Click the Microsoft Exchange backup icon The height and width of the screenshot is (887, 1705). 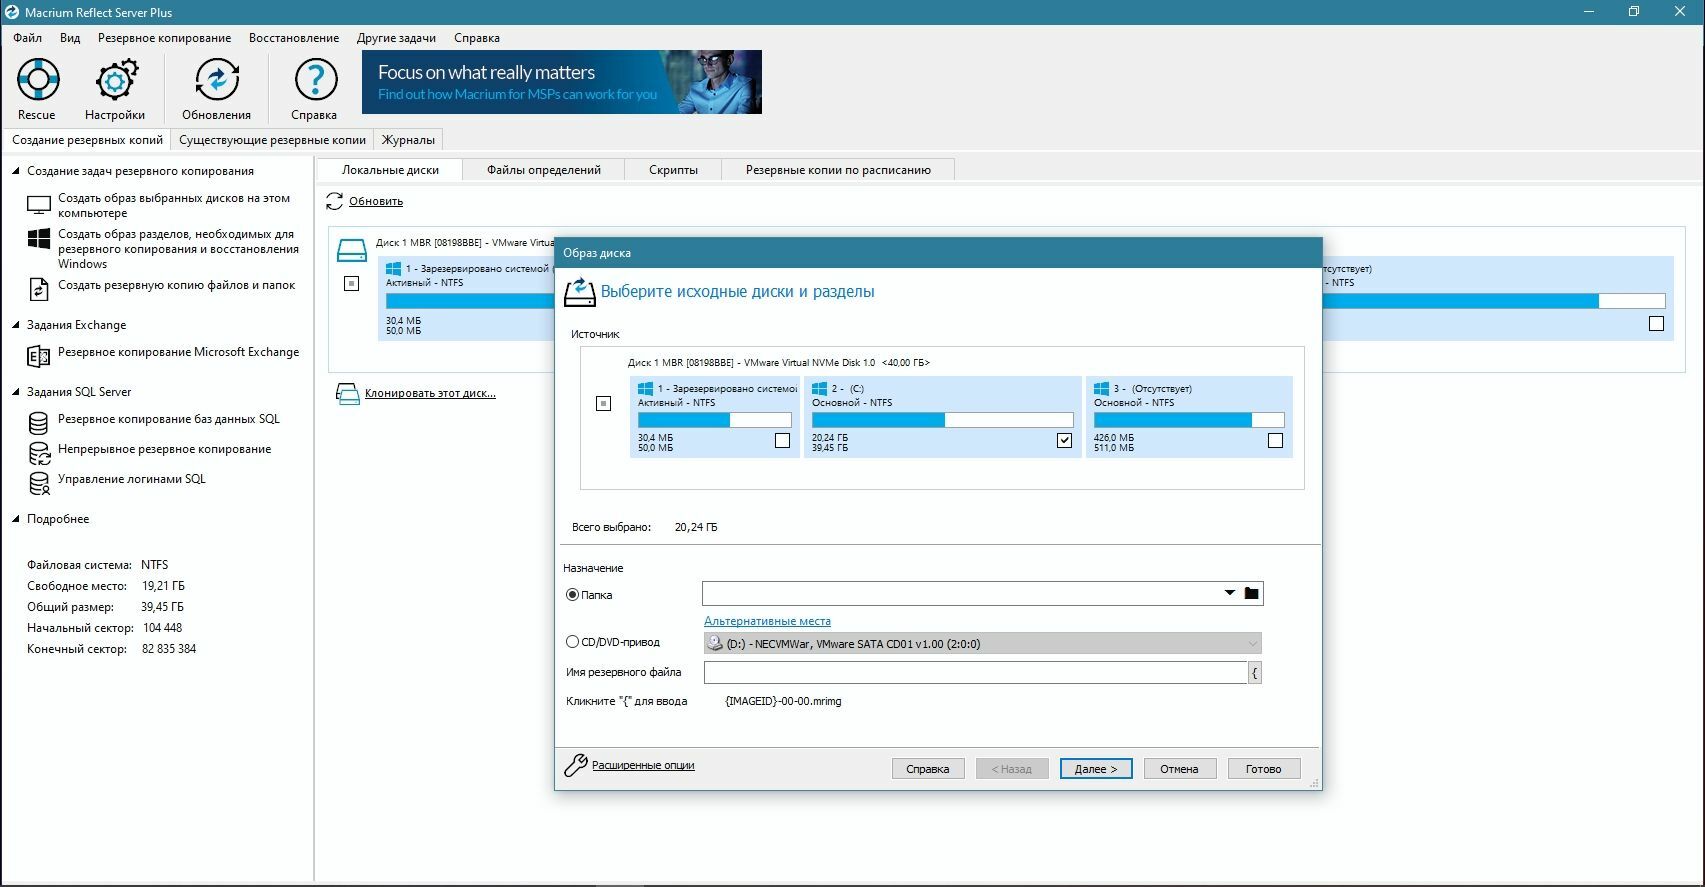[x=38, y=356]
